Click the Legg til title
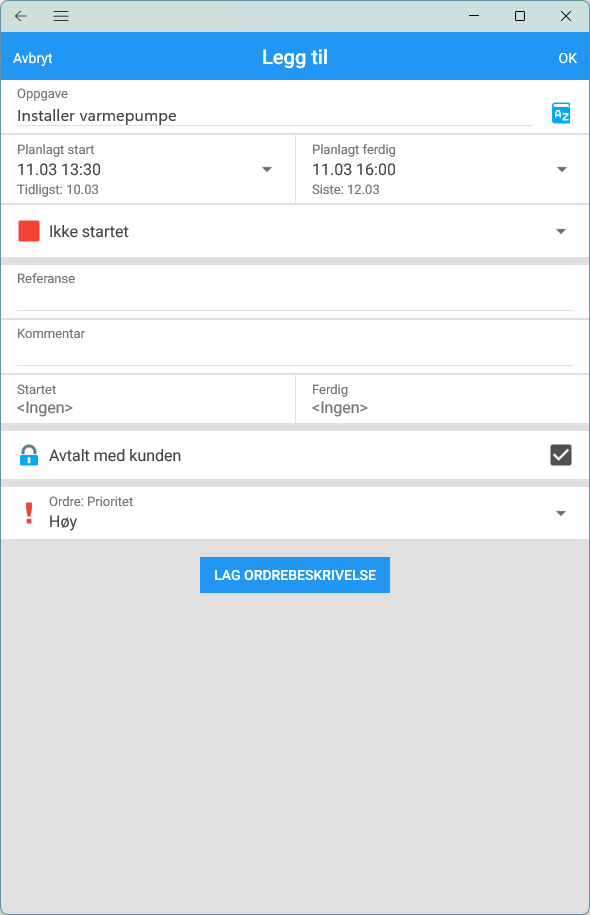 [295, 58]
